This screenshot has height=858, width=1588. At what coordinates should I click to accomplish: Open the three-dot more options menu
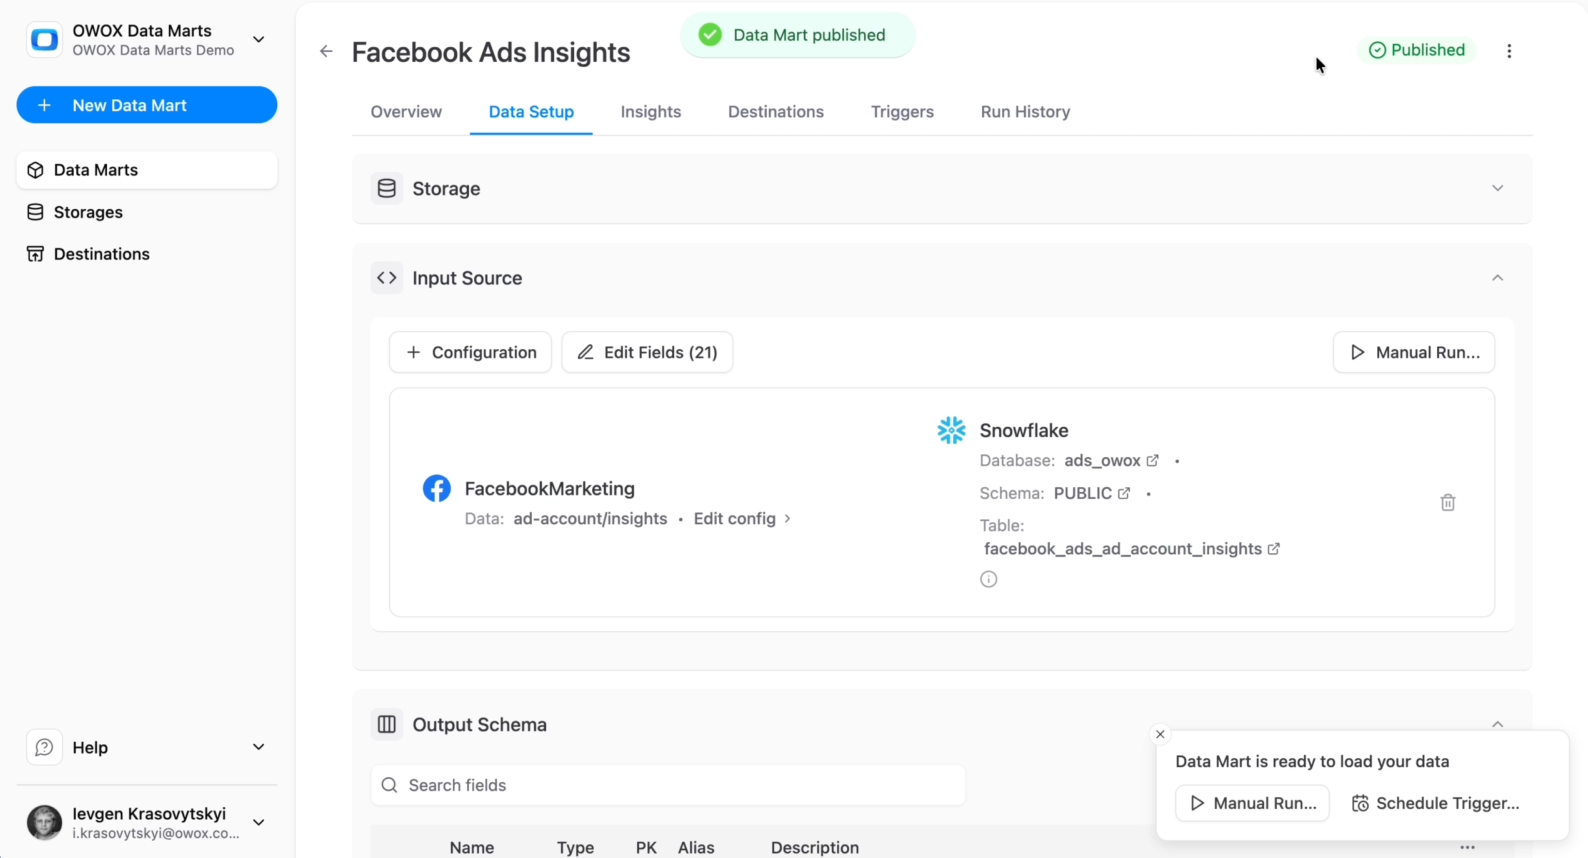pyautogui.click(x=1509, y=51)
